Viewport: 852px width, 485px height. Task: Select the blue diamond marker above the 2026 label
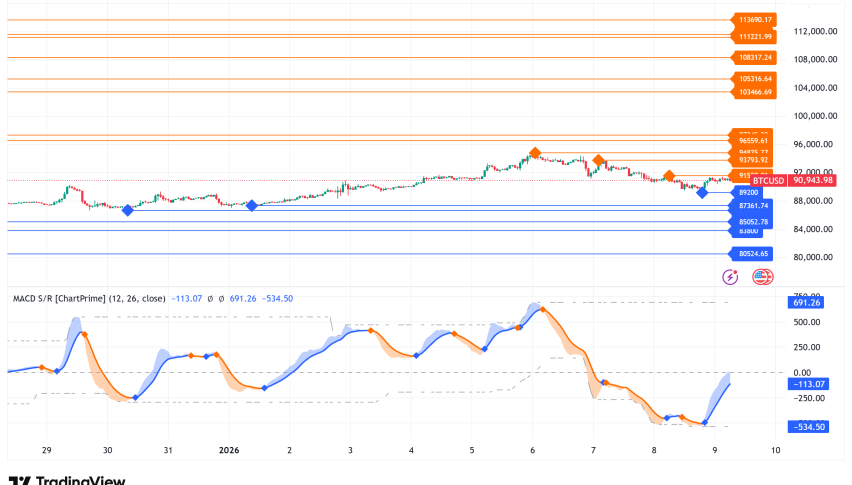point(252,205)
